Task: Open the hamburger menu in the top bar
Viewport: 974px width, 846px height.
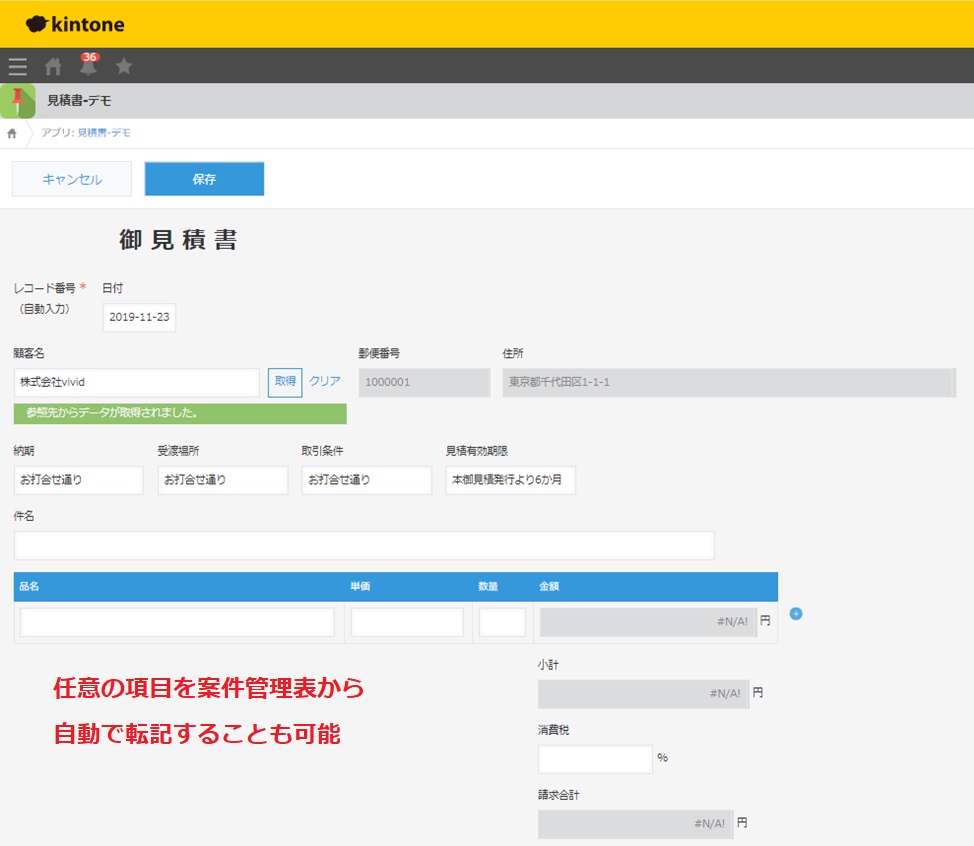Action: coord(17,66)
